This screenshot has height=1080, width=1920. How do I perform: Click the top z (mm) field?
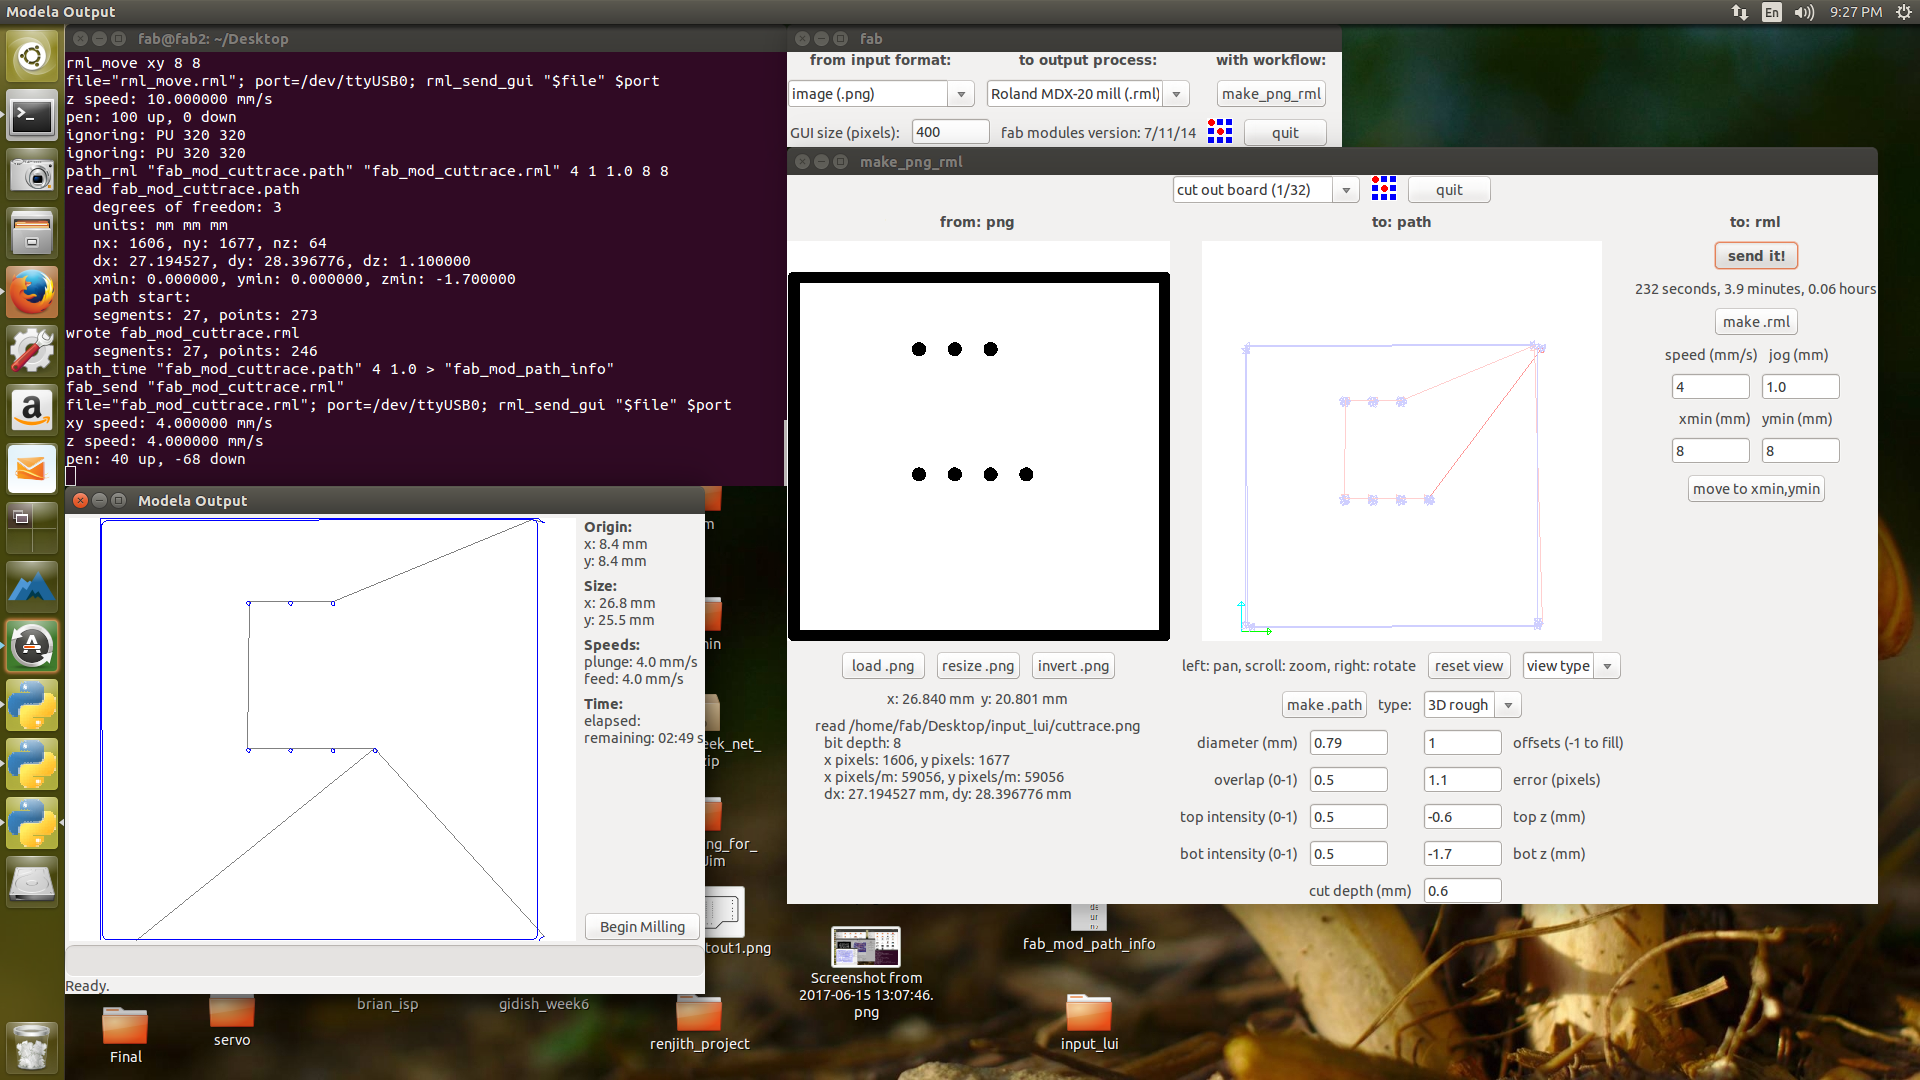pyautogui.click(x=1462, y=817)
